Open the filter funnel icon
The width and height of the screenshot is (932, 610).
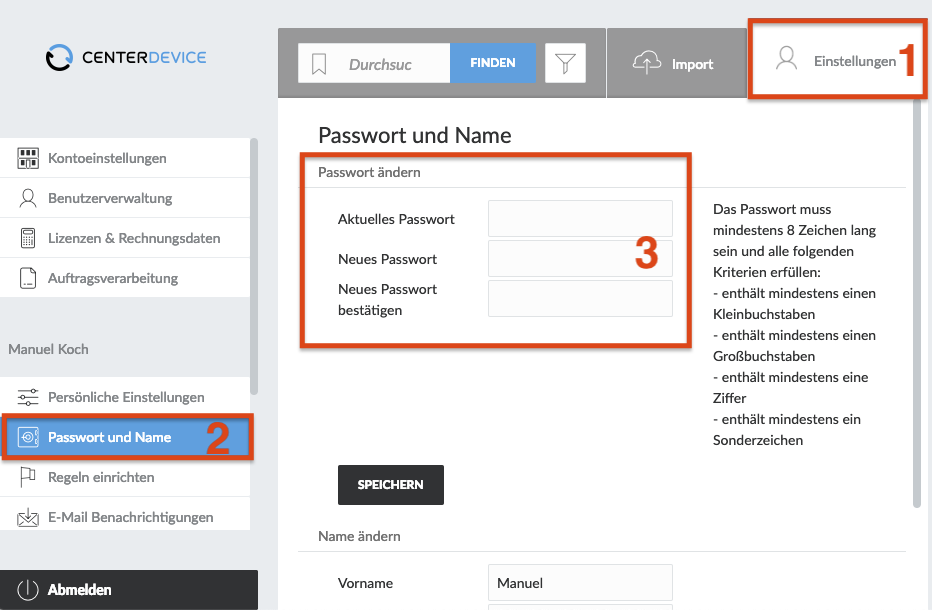(x=565, y=62)
